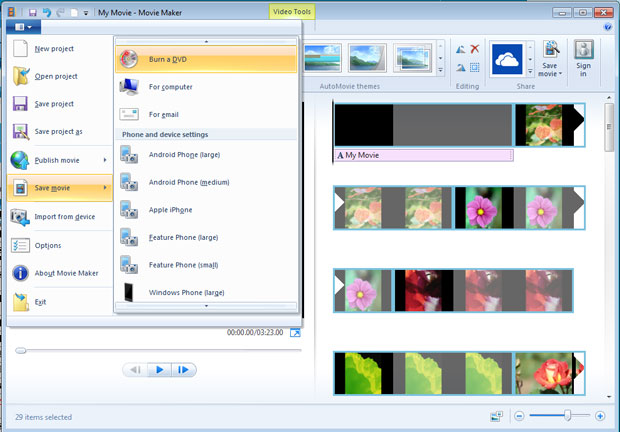Screen dimensions: 620x432
Task: Click the OneDrive cloud share icon
Action: 507,59
